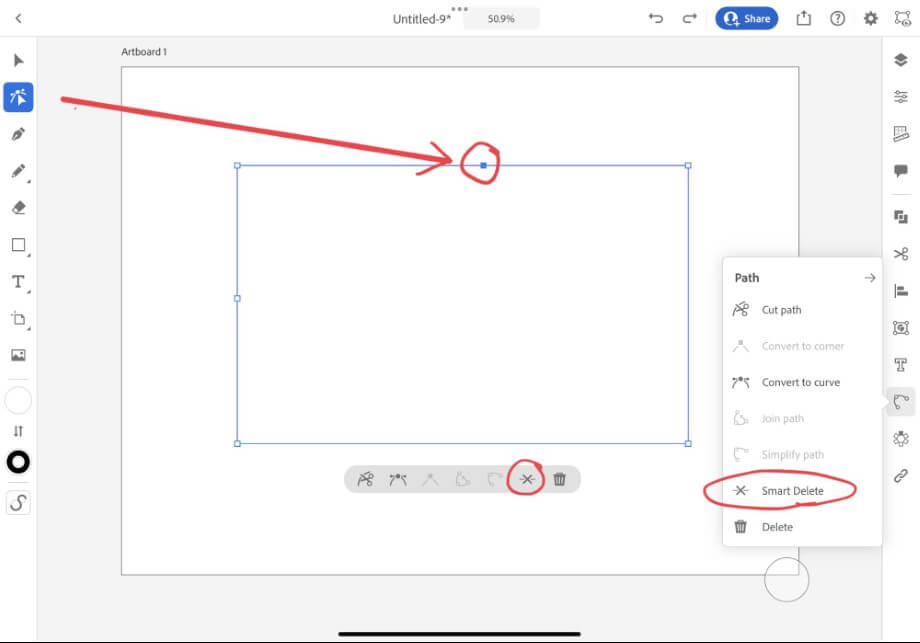The image size is (920, 643).
Task: Open the Combine Shapes panel
Action: click(x=901, y=217)
